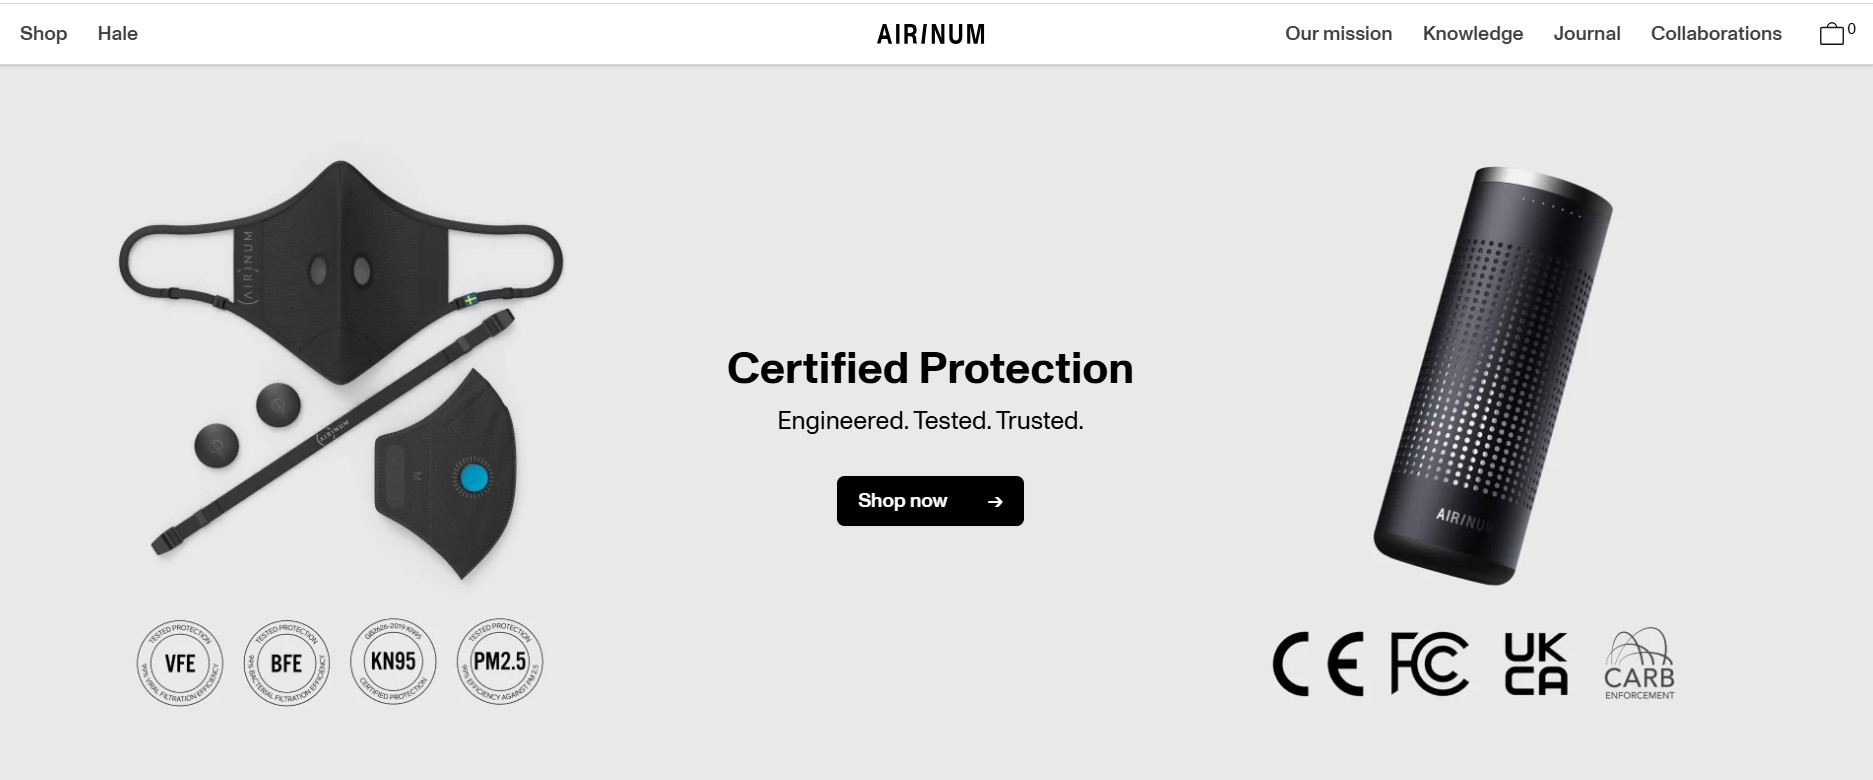Click the UKCA certification mark
1873x780 pixels.
(1535, 662)
